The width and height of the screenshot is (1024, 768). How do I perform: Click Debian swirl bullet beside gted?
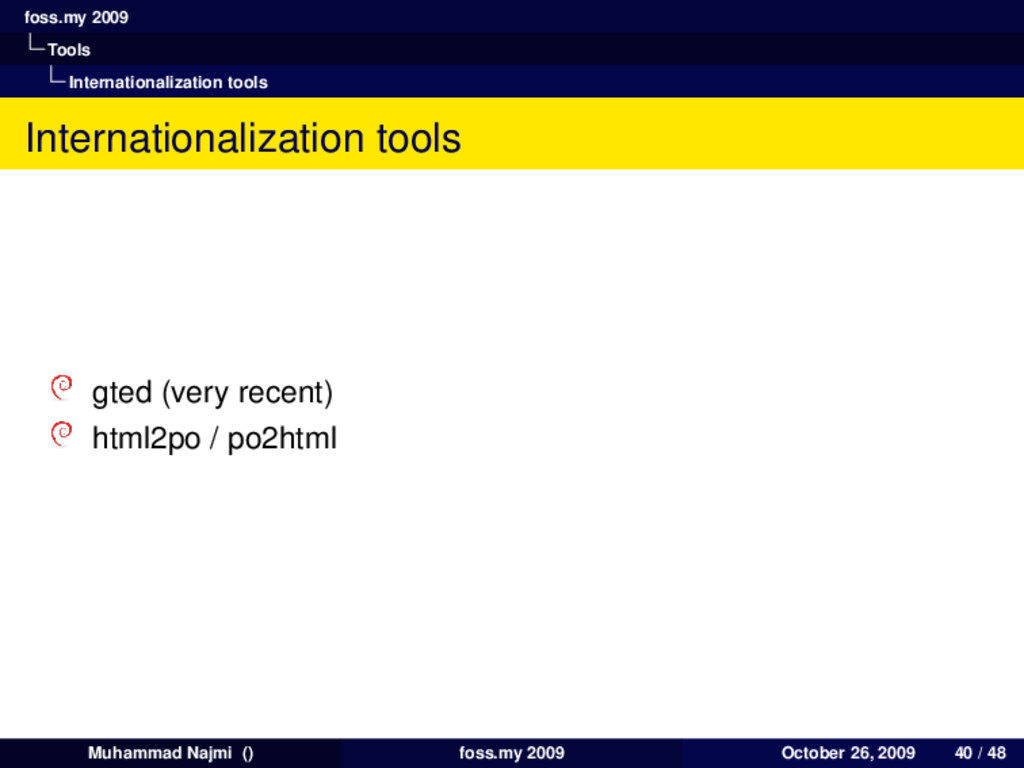coord(61,387)
